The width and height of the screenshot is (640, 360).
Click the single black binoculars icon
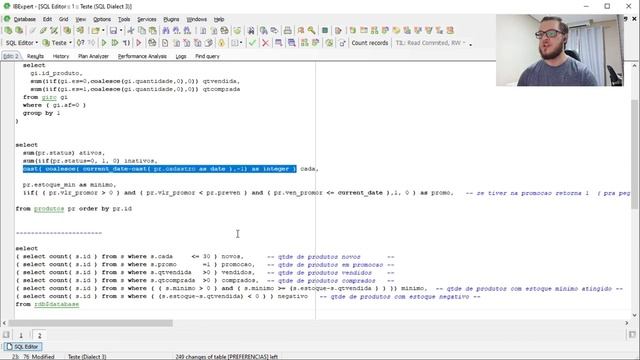251,31
